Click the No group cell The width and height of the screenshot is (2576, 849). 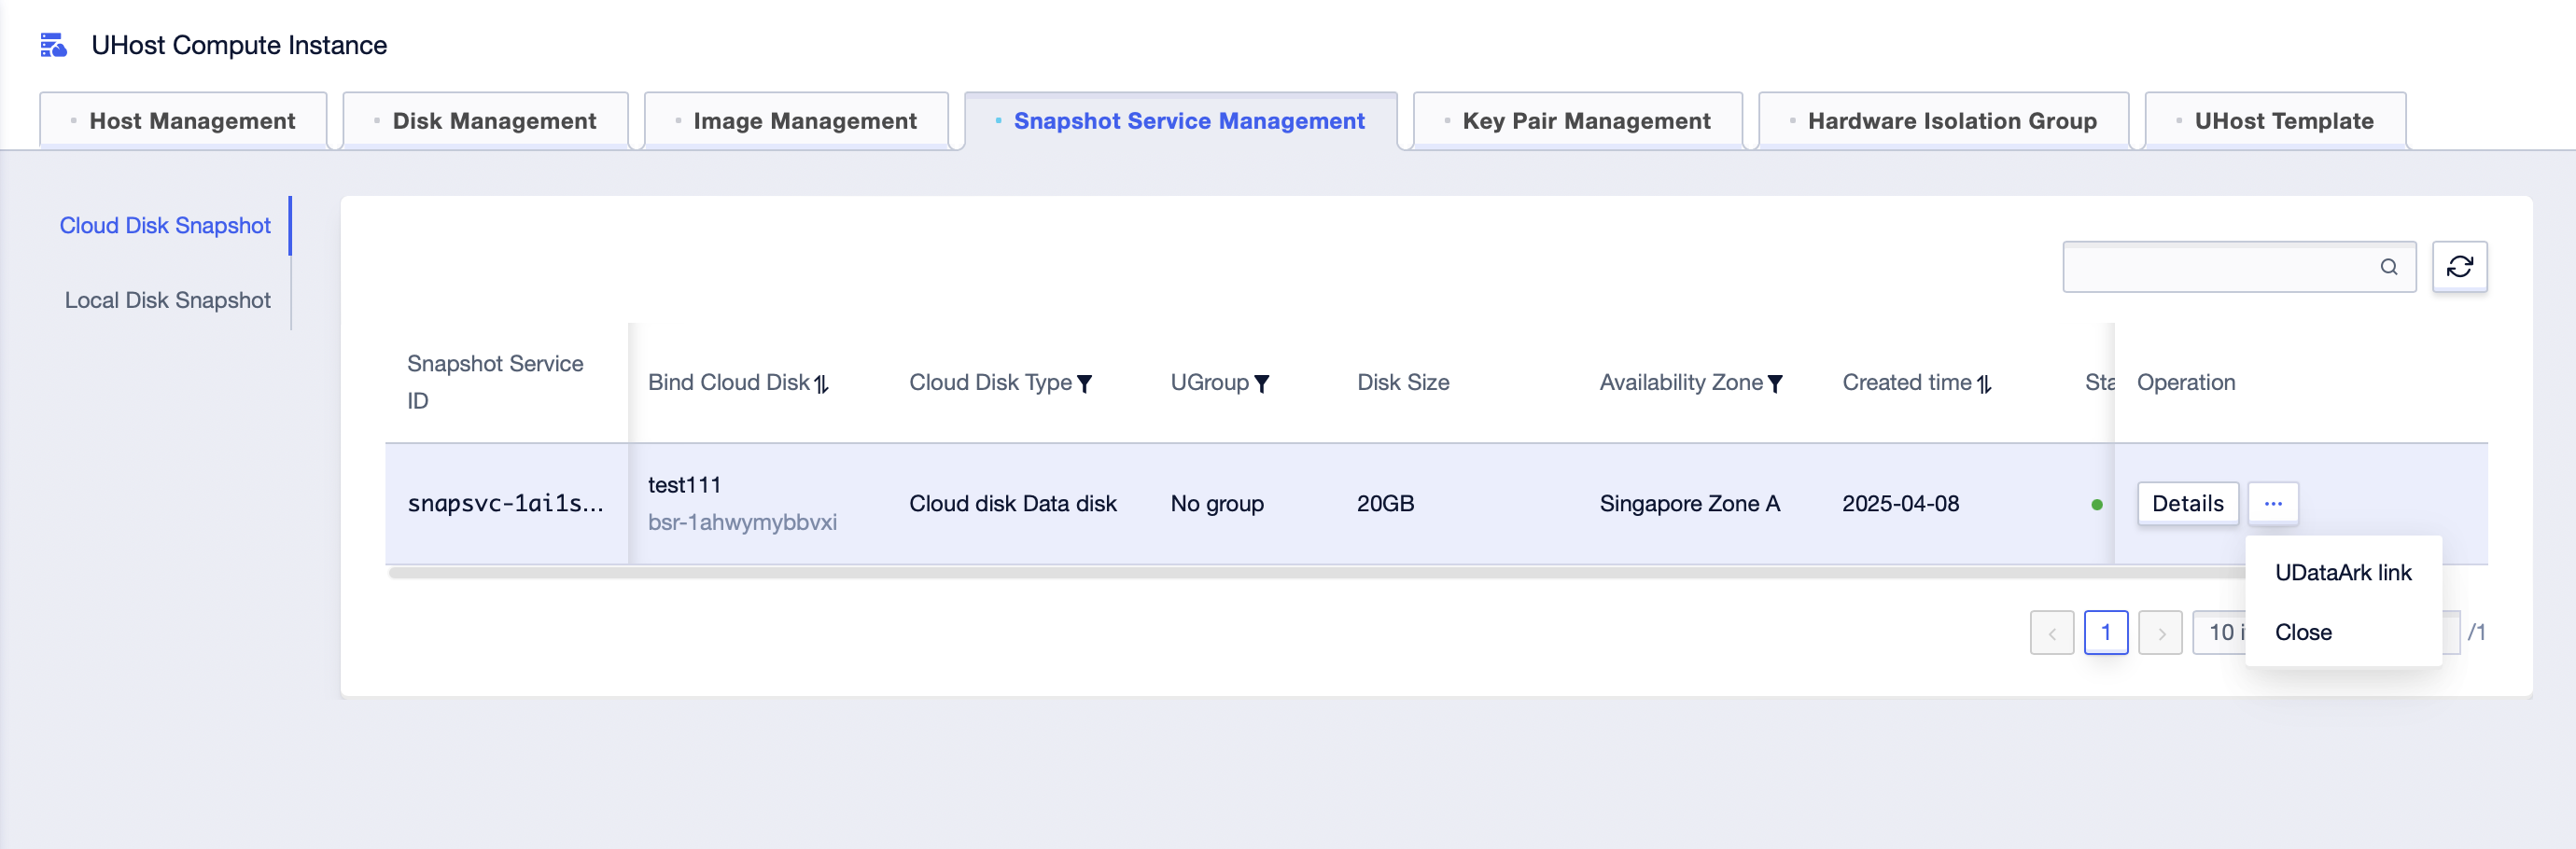tap(1217, 504)
